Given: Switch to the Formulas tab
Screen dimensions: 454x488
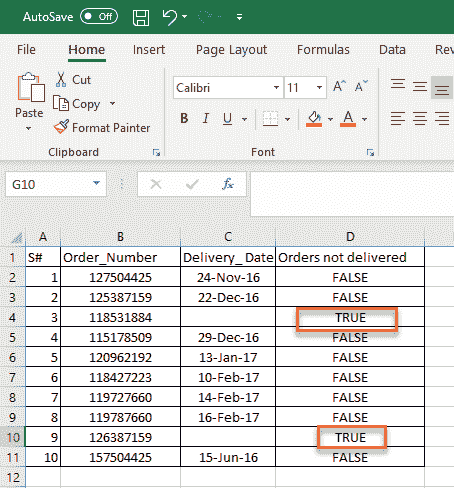Looking at the screenshot, I should pyautogui.click(x=323, y=50).
